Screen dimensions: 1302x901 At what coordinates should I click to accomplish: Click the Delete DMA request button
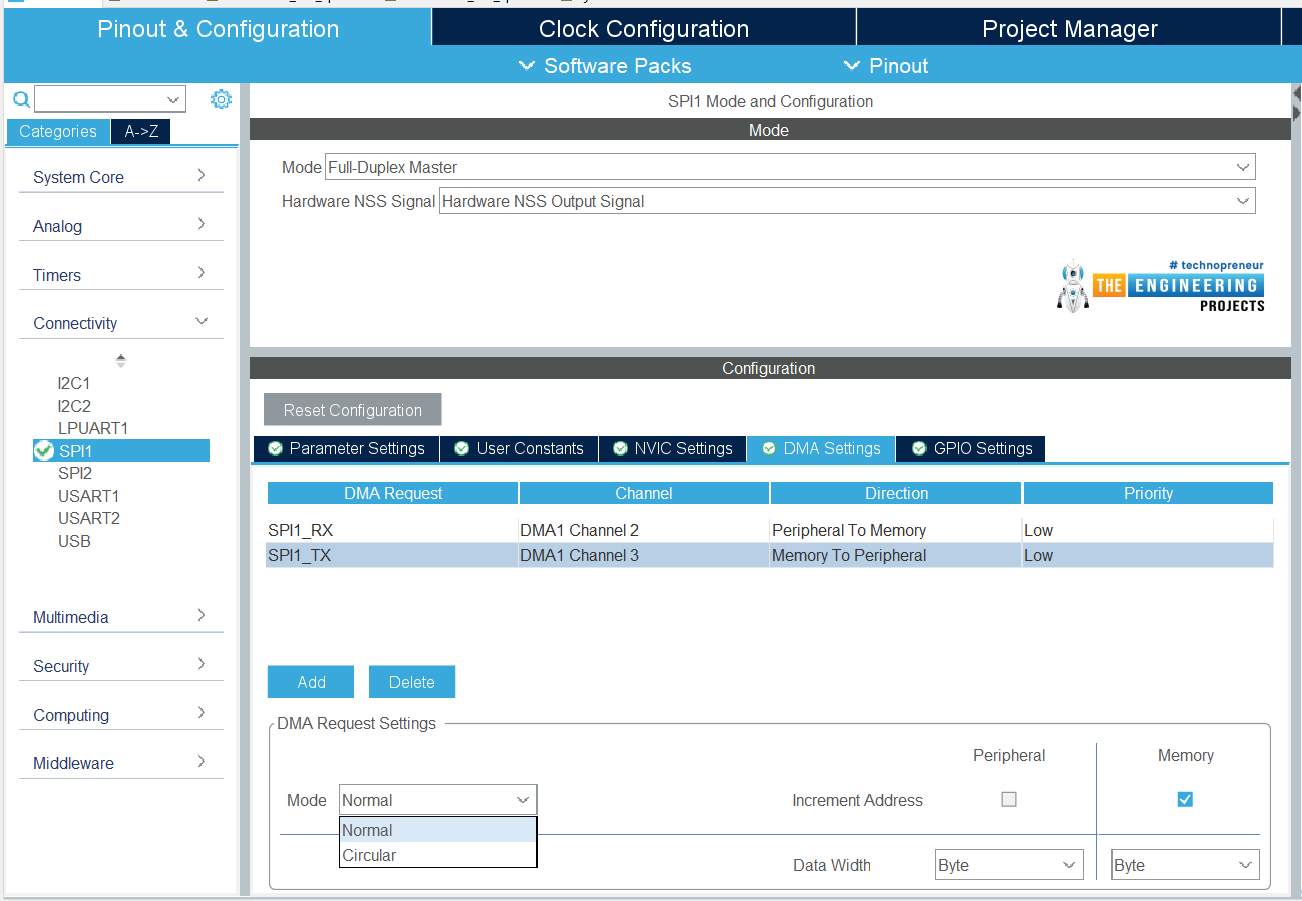pos(412,682)
